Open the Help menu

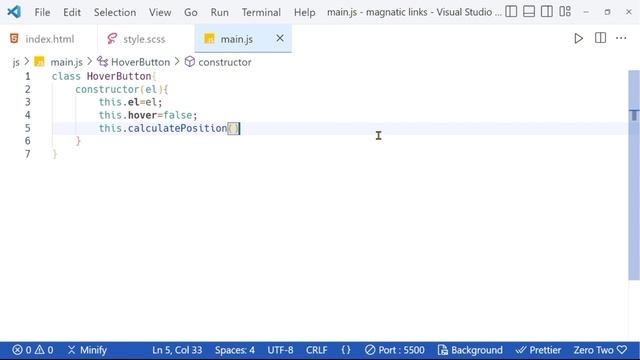[x=304, y=12]
